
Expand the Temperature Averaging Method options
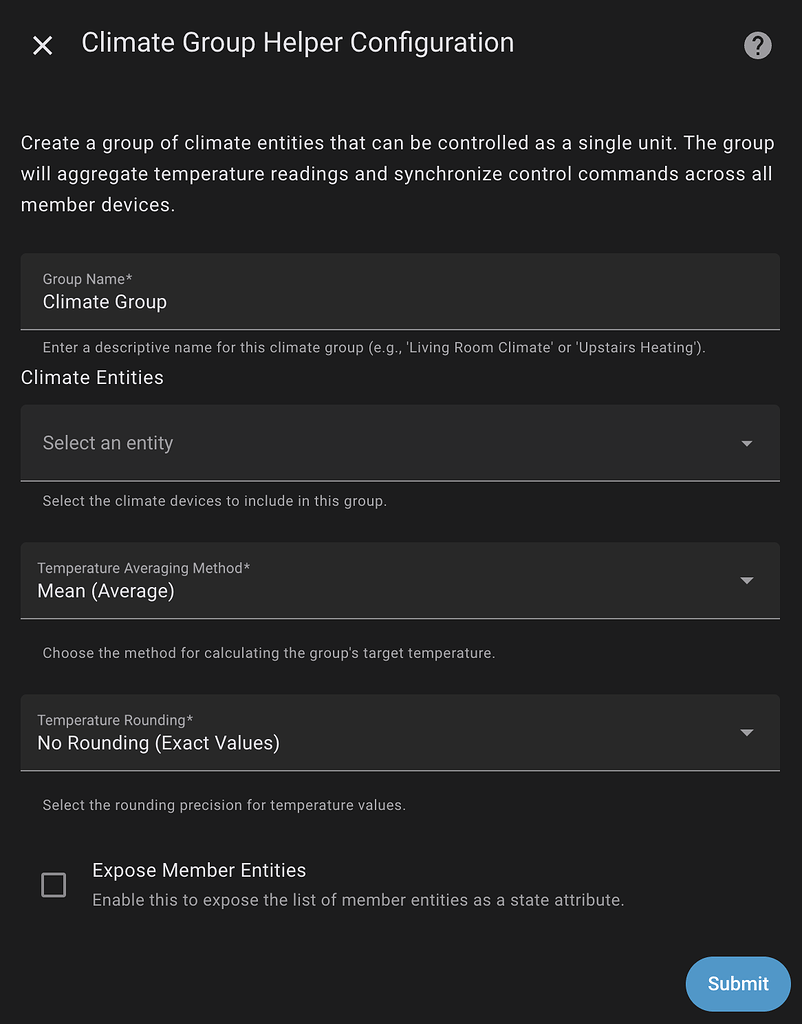[x=400, y=580]
